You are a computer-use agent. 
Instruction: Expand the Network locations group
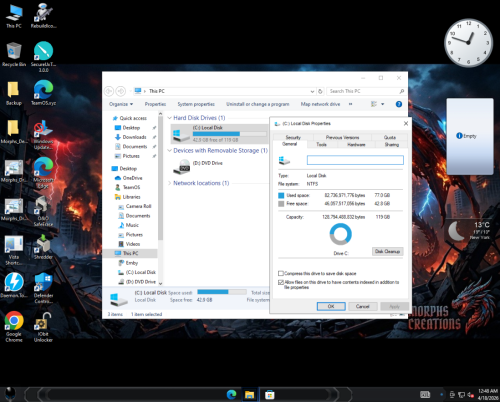pos(169,183)
